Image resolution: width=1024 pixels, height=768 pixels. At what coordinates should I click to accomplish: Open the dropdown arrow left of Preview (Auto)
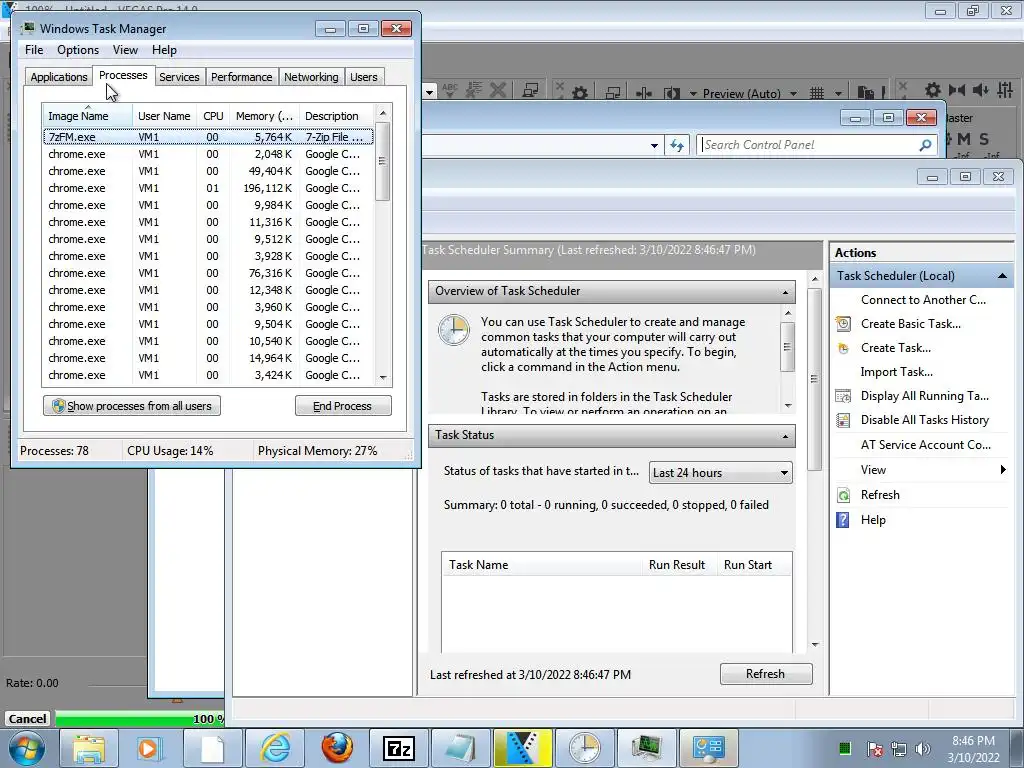point(693,94)
